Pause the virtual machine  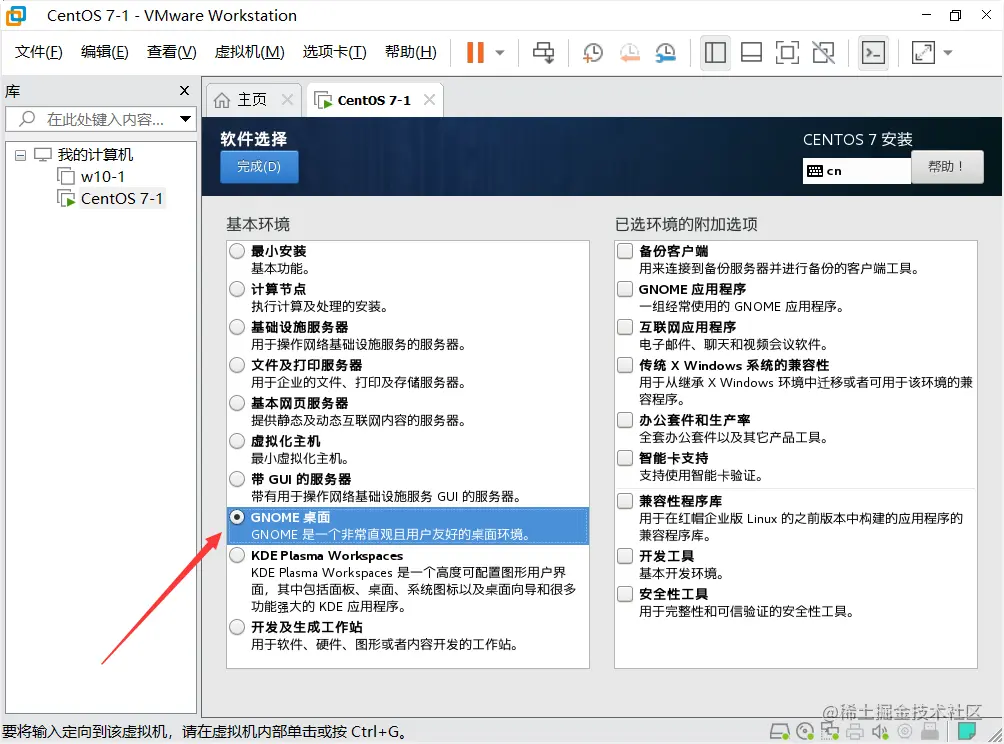[x=475, y=53]
